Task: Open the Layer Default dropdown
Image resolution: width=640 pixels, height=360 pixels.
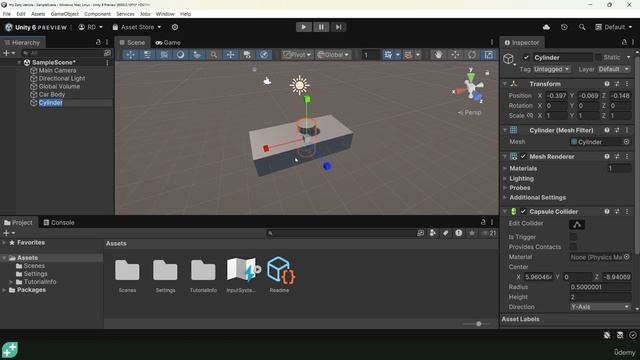Action: point(613,69)
